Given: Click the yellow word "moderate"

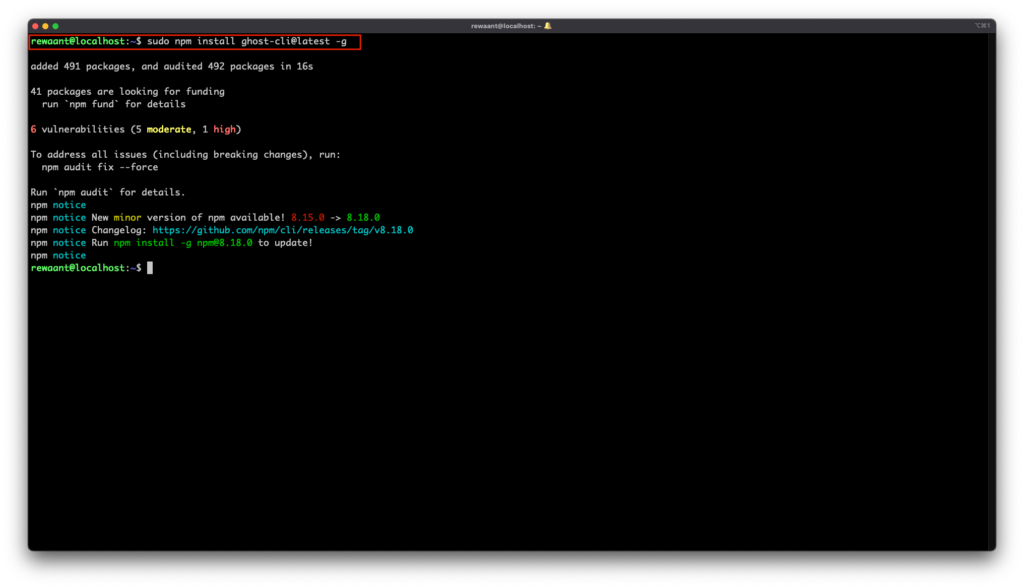Looking at the screenshot, I should [x=169, y=129].
